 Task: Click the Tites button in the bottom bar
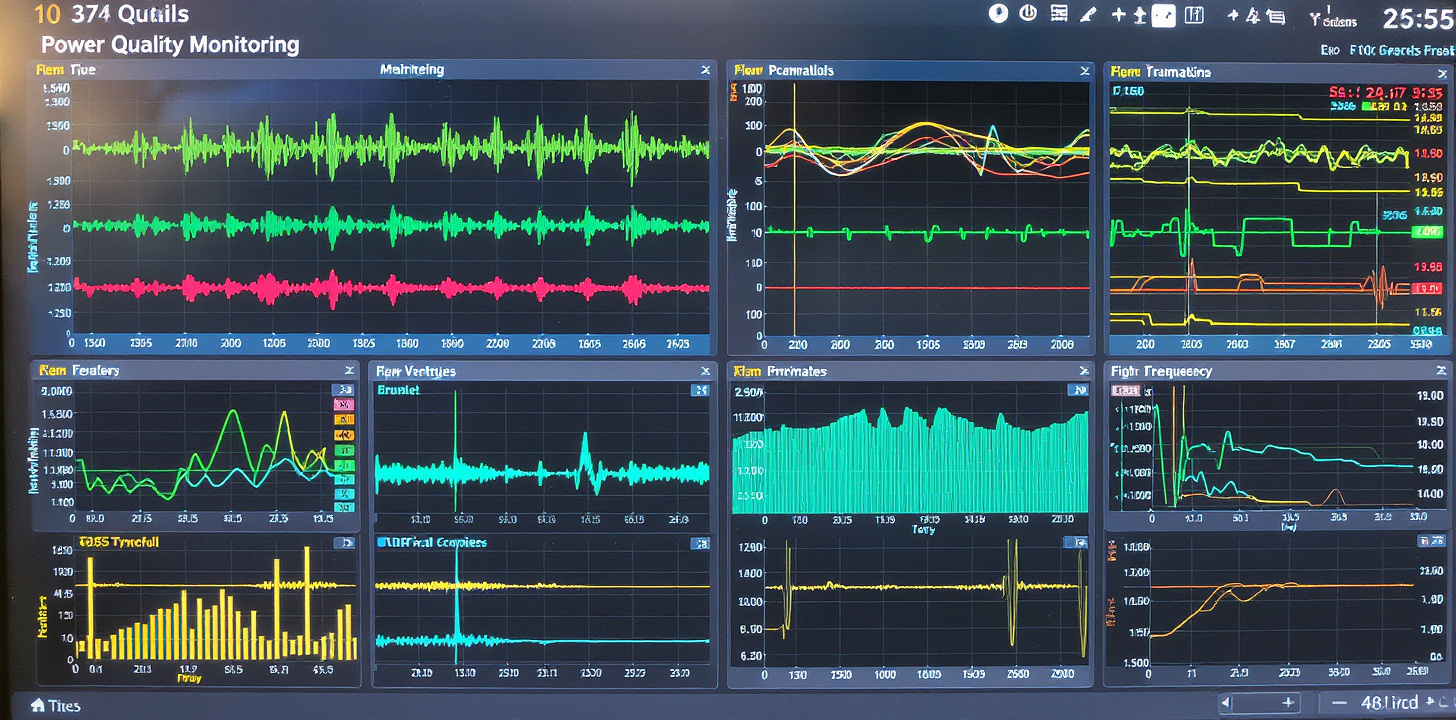[65, 705]
